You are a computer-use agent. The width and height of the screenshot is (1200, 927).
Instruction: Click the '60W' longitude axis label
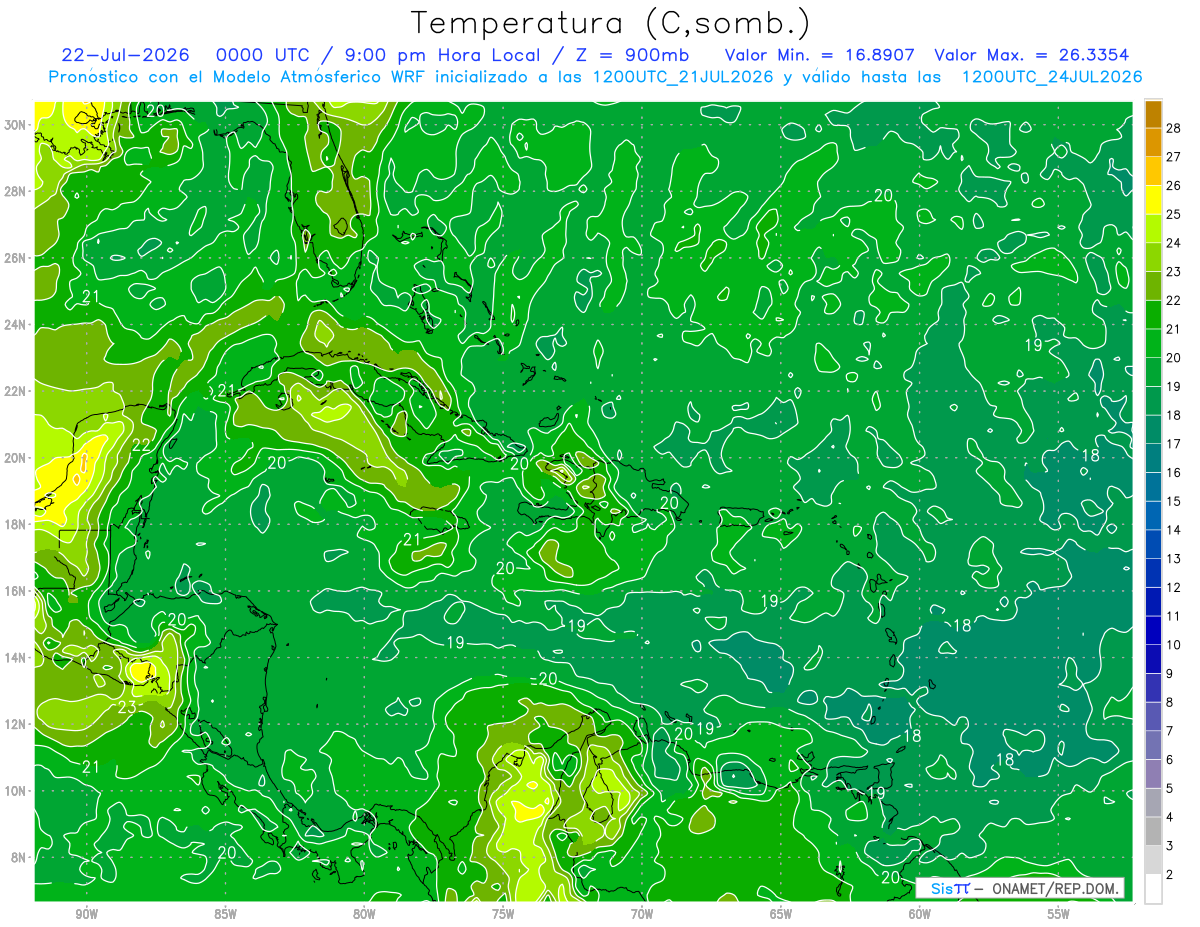(920, 914)
